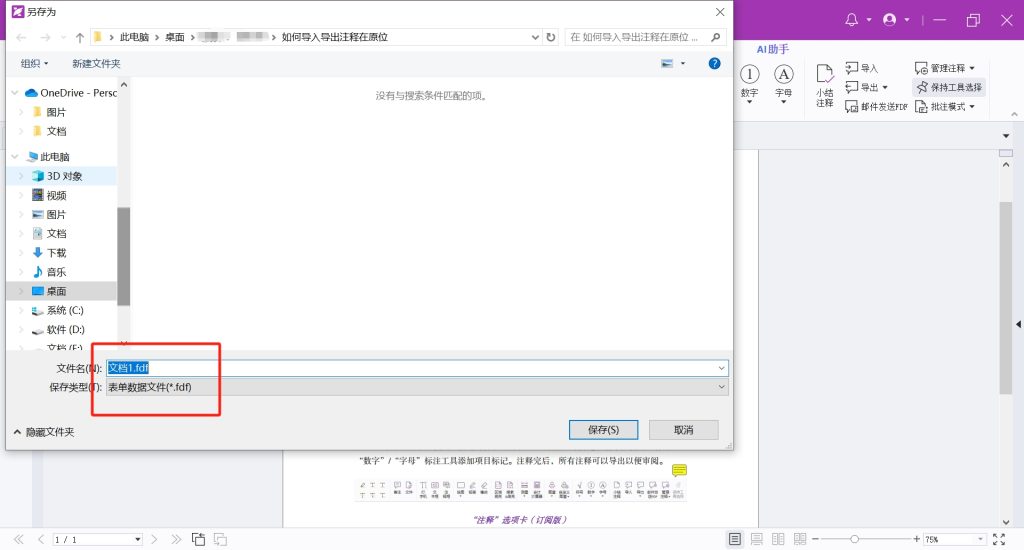Click 导入 import comments
This screenshot has height=550, width=1024.
tap(861, 68)
